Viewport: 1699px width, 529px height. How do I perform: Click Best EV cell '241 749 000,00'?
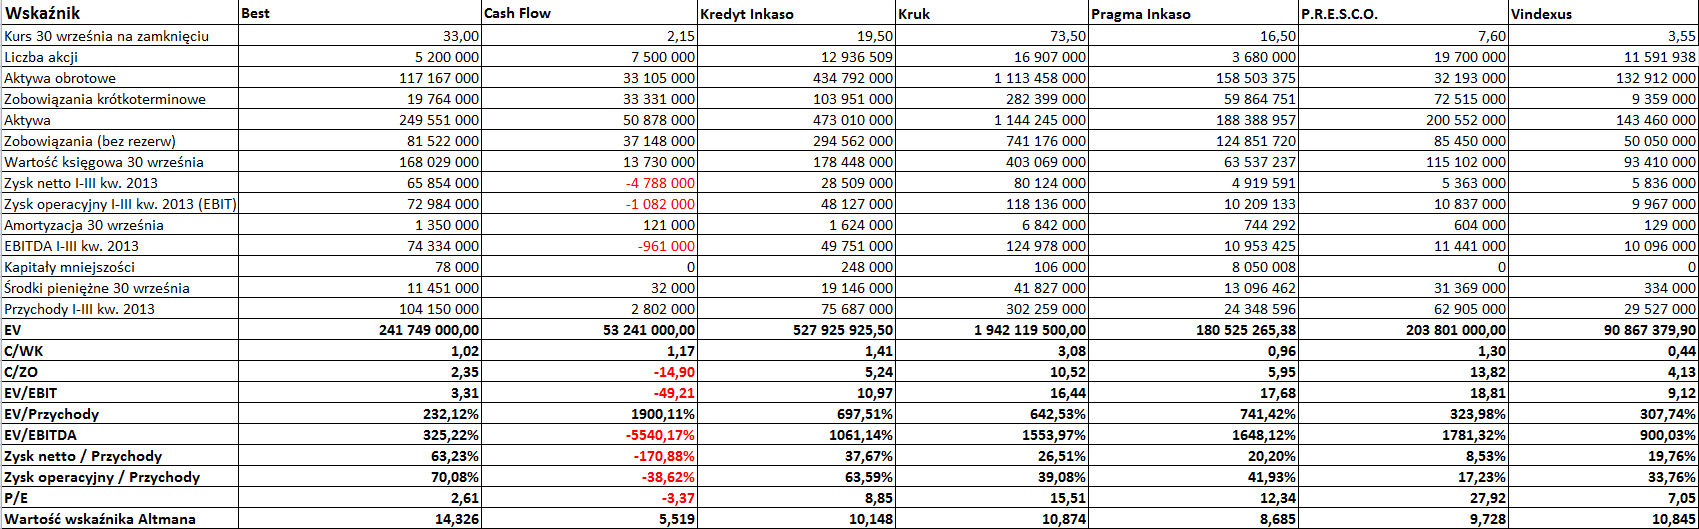point(429,330)
